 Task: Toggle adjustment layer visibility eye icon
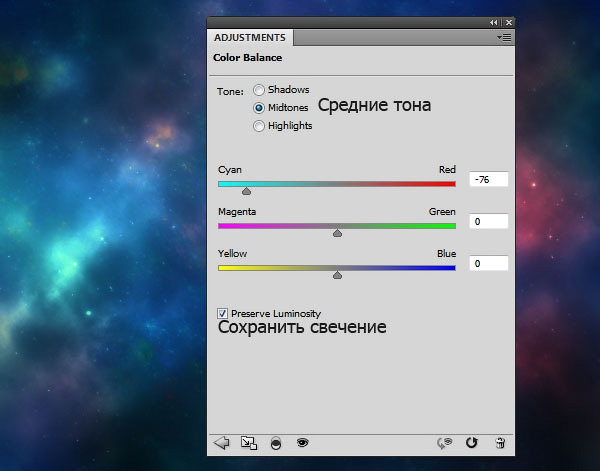click(x=303, y=443)
